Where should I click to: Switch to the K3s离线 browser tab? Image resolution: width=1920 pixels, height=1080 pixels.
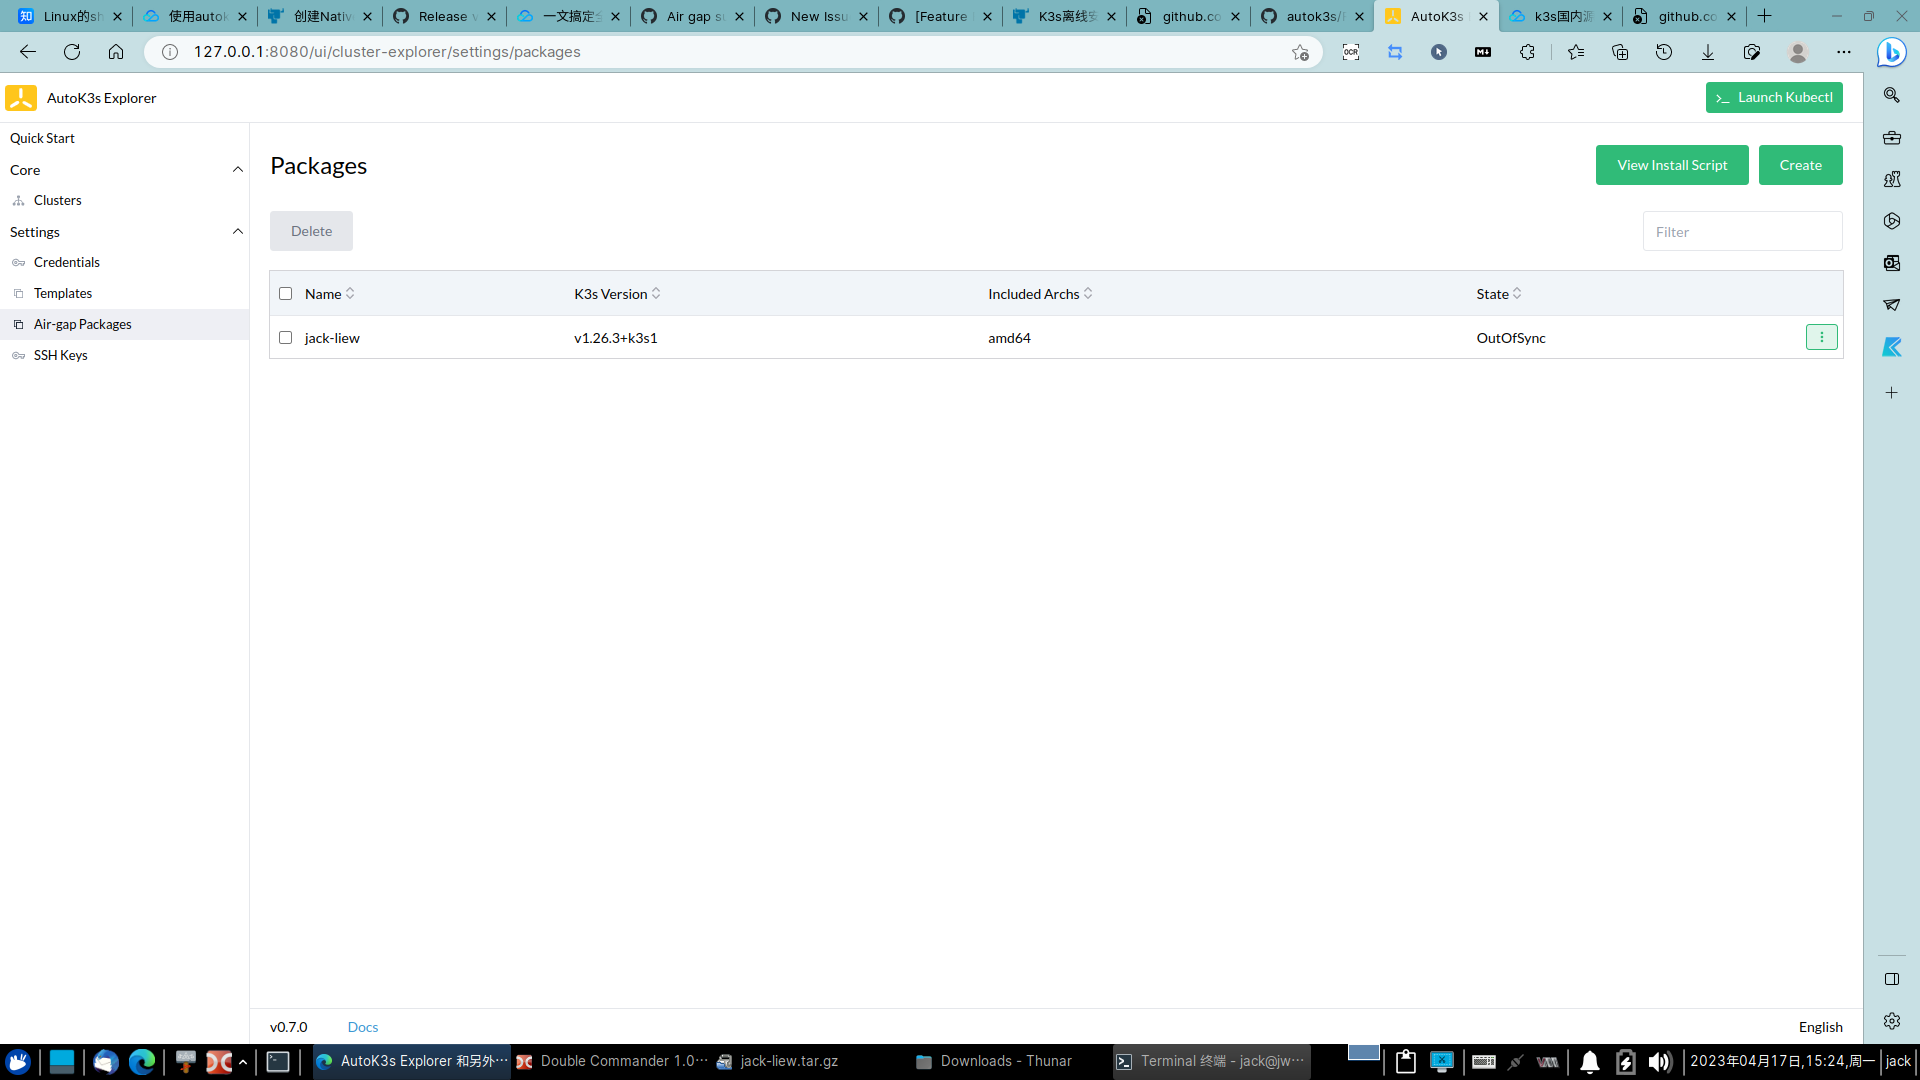click(x=1062, y=16)
